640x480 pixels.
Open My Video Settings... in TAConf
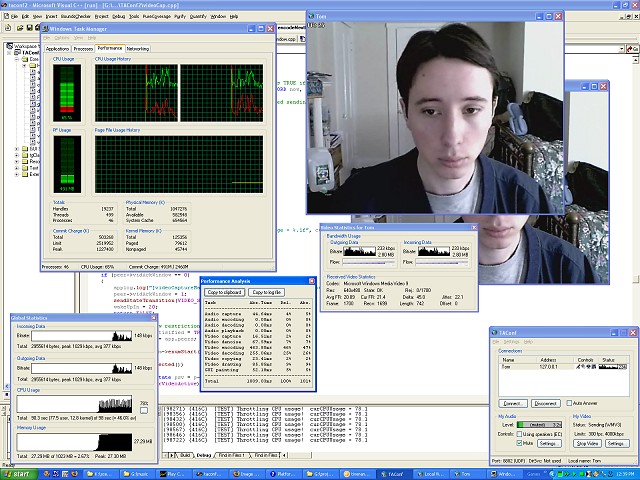[x=616, y=443]
